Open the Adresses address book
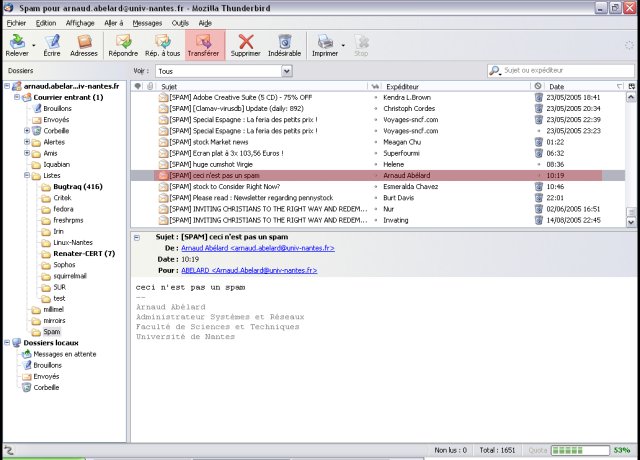 (85, 45)
